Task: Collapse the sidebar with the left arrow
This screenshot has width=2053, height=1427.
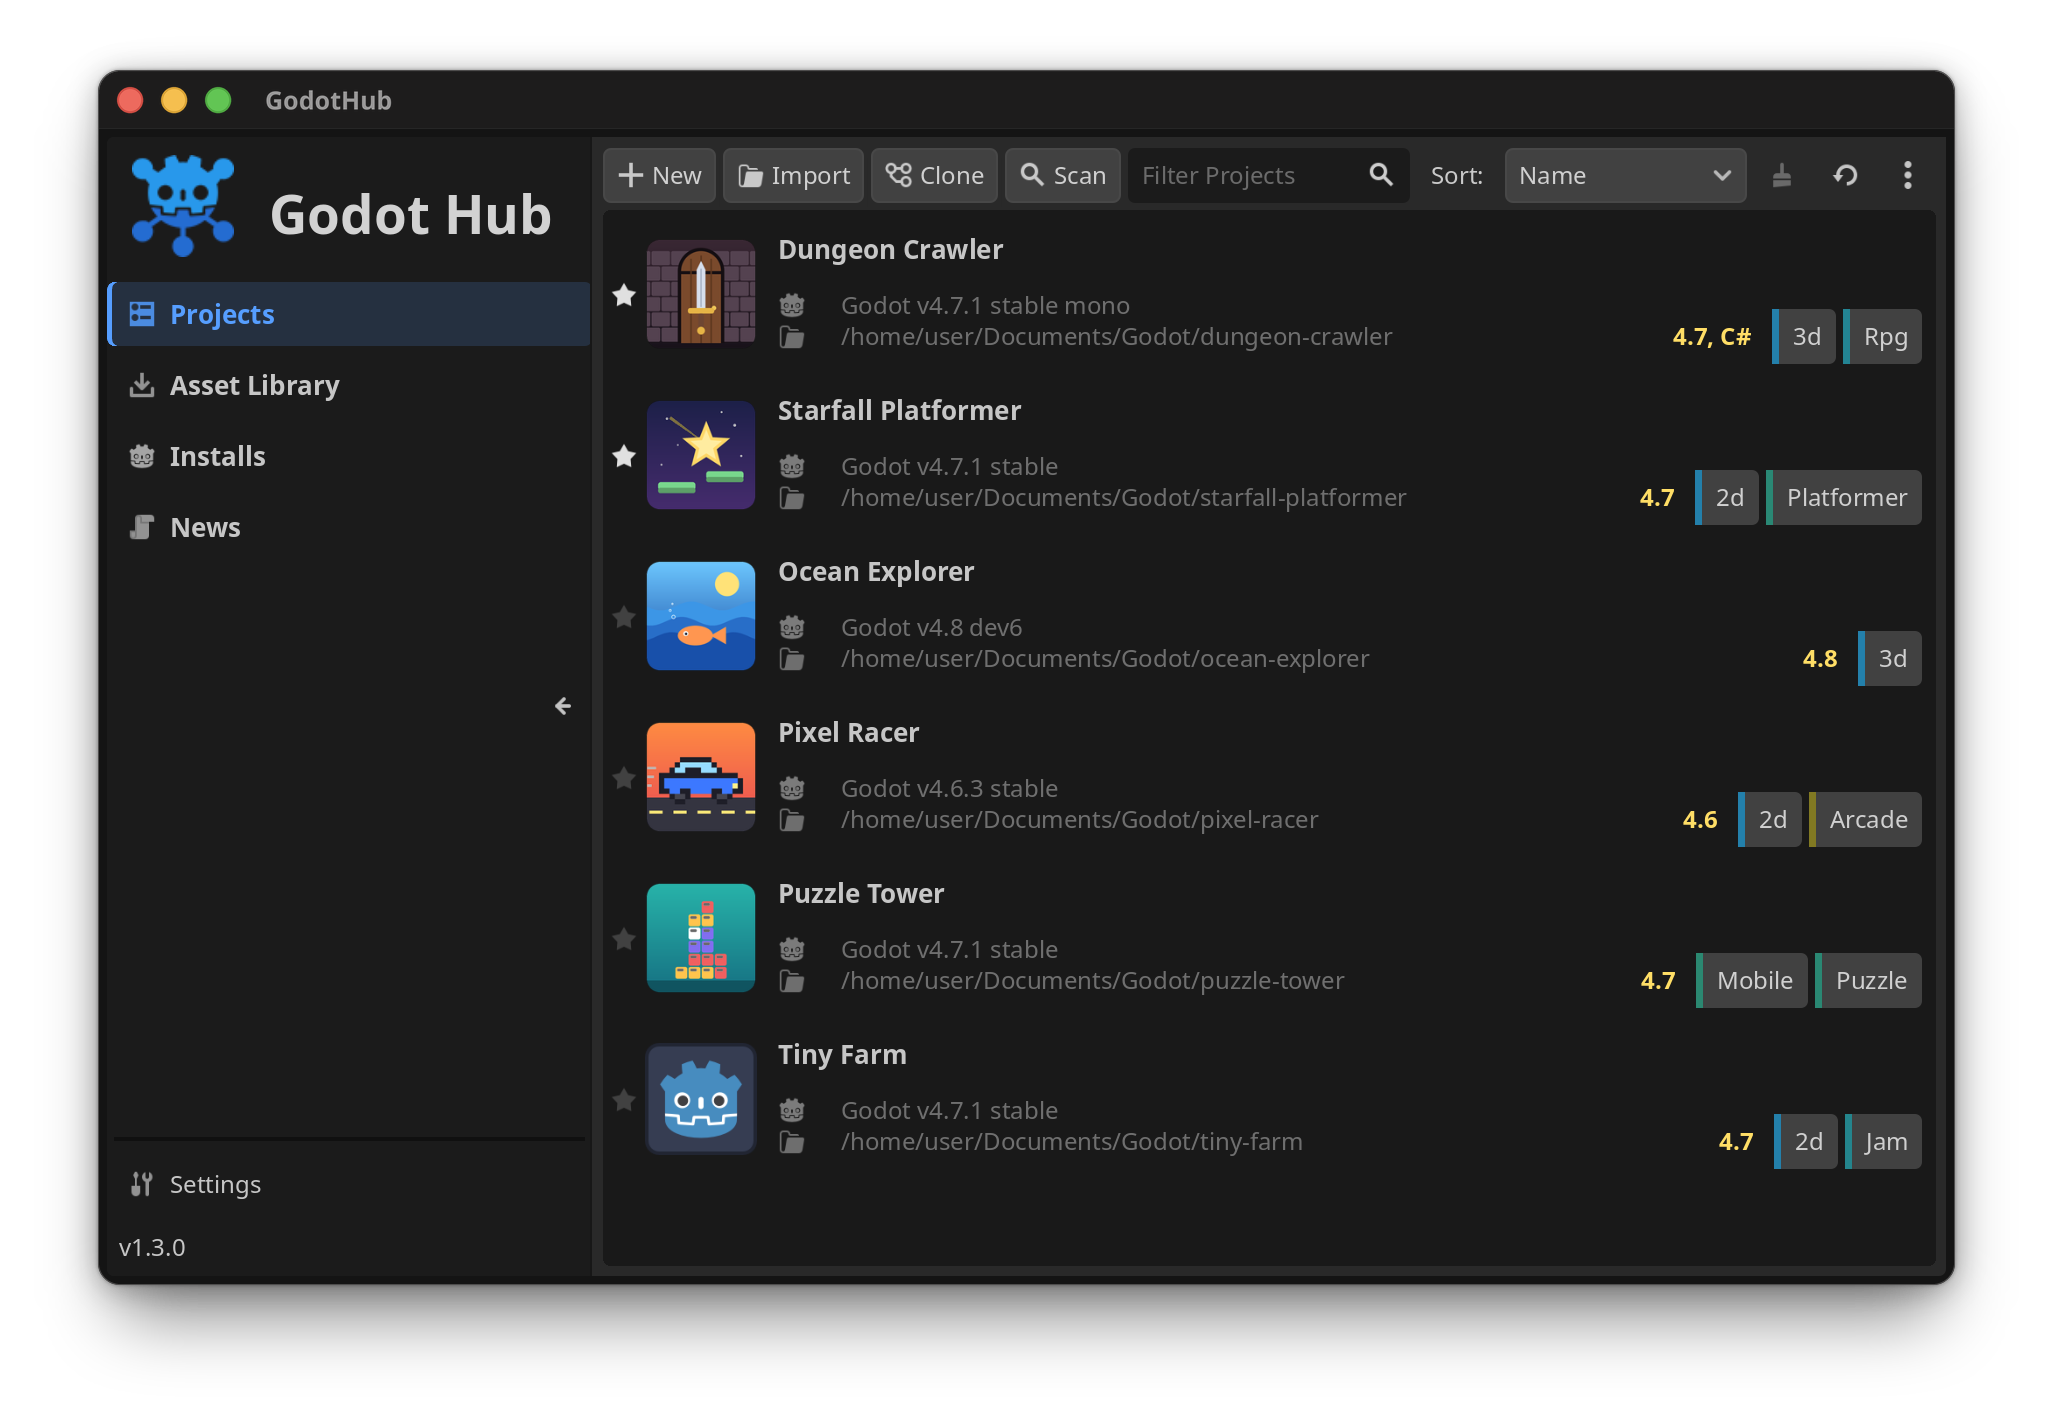Action: (563, 706)
